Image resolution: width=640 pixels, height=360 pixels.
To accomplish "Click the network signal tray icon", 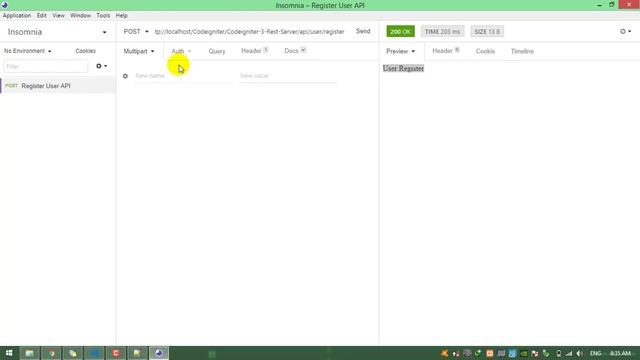I will [x=569, y=353].
